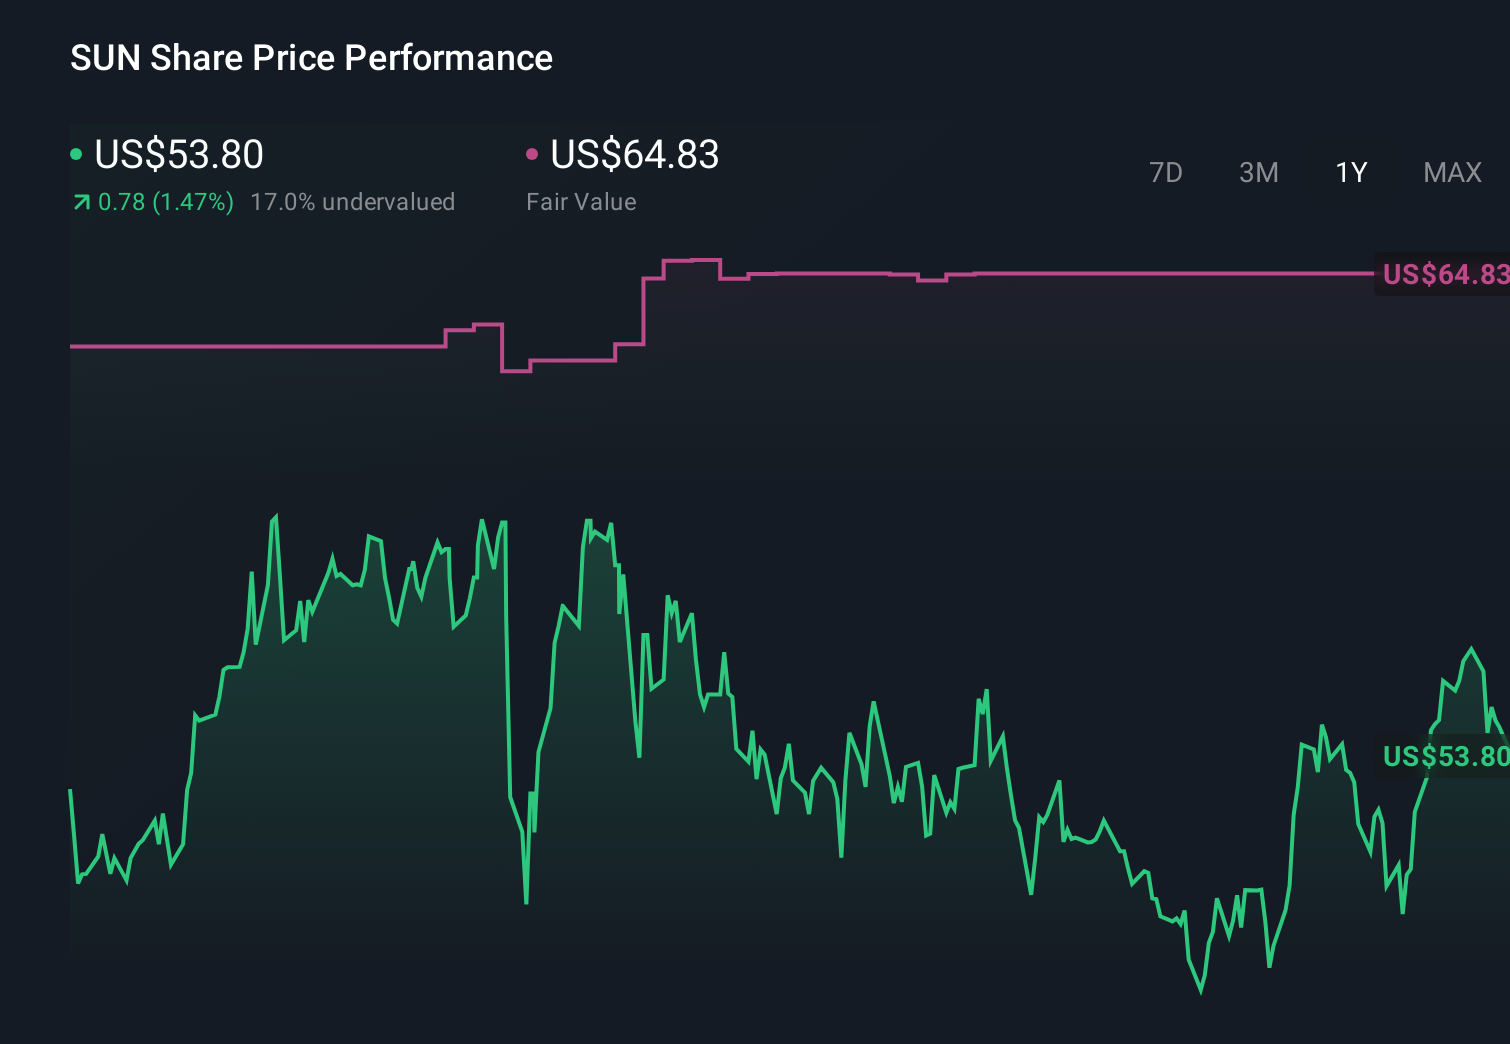The image size is (1510, 1044).
Task: Select the US$53.80 label on the share price line
Action: (x=1444, y=758)
